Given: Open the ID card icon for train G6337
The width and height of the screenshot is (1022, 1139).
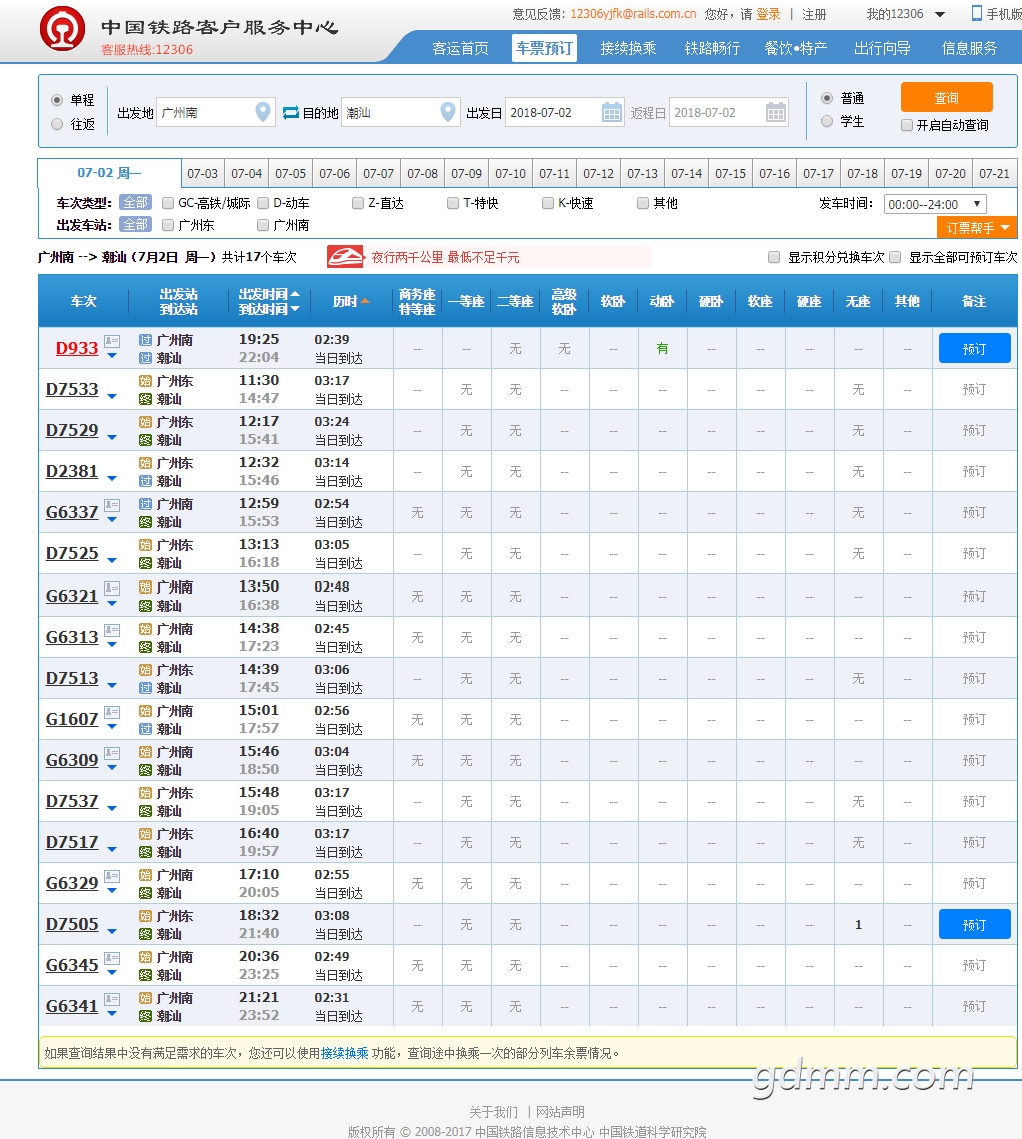Looking at the screenshot, I should point(112,504).
